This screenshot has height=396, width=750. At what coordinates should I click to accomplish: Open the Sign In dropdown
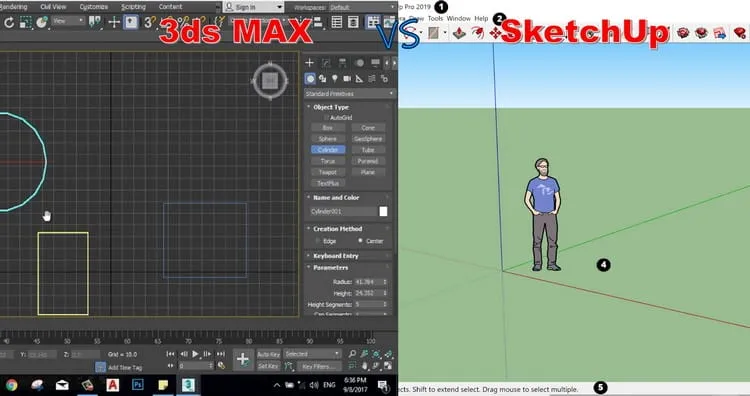point(253,7)
